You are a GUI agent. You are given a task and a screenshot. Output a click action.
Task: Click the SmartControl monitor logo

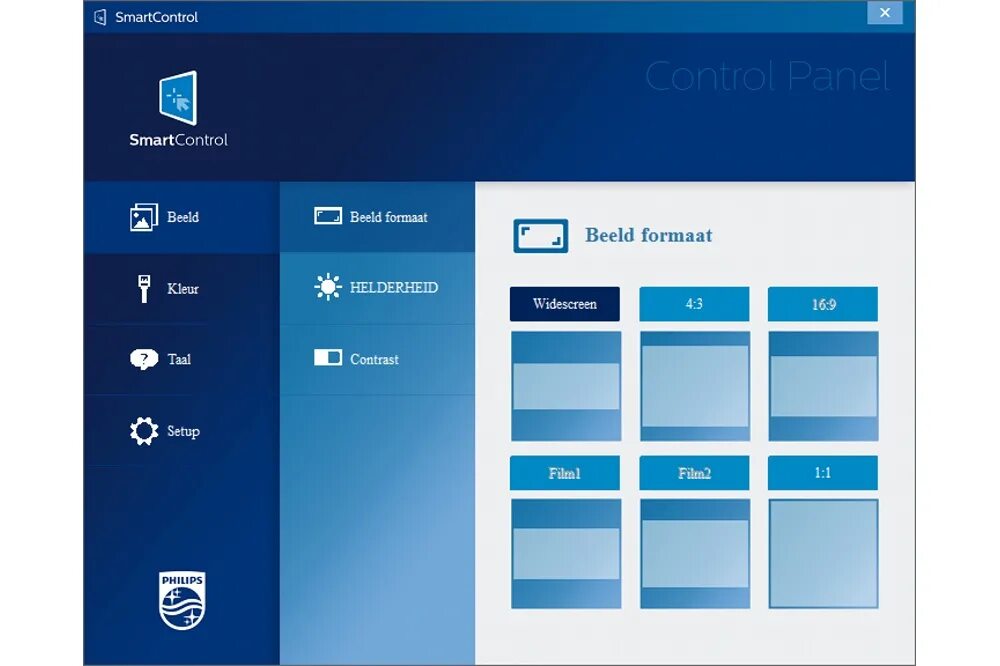(x=178, y=98)
